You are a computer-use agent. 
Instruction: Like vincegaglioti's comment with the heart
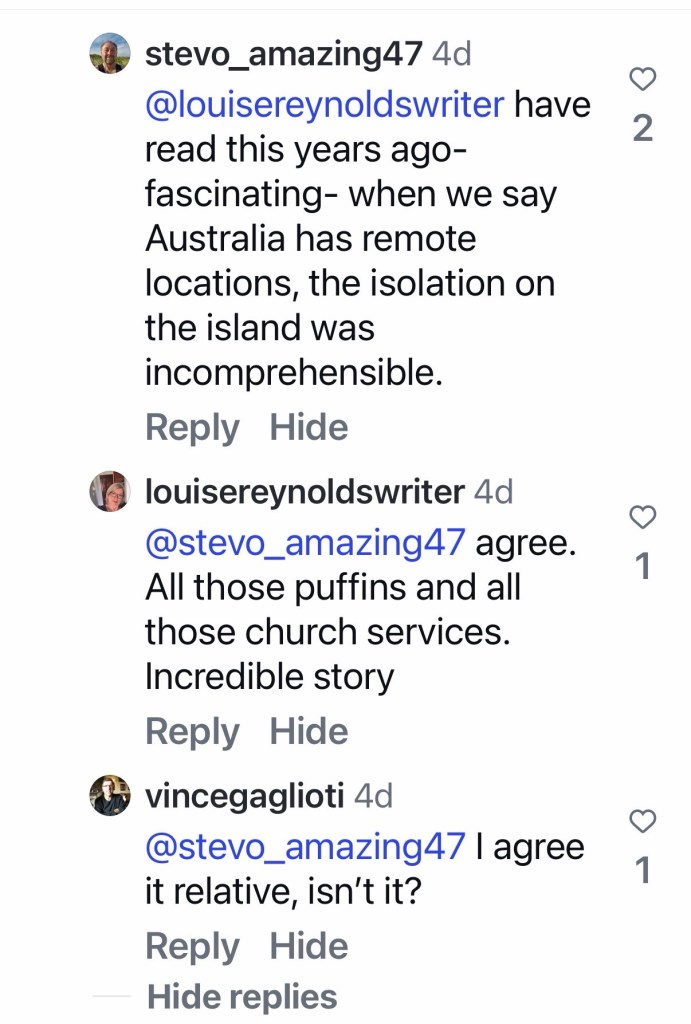click(x=644, y=821)
